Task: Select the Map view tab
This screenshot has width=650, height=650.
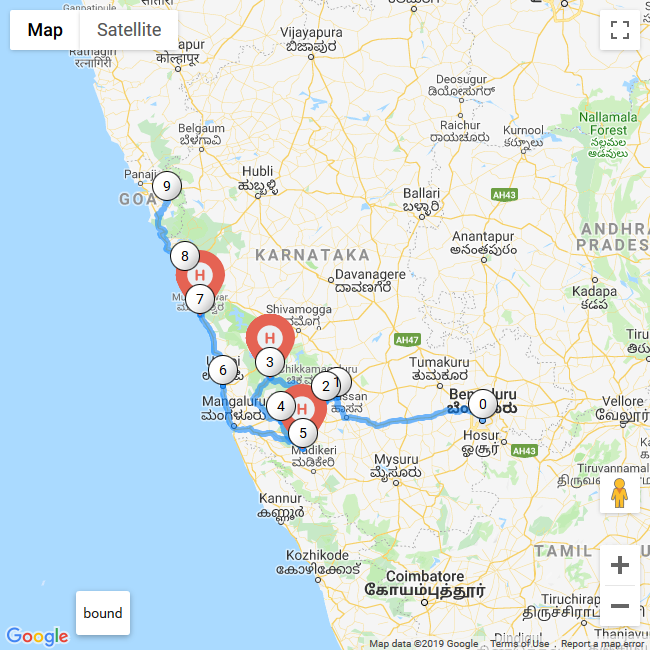Action: (x=45, y=30)
